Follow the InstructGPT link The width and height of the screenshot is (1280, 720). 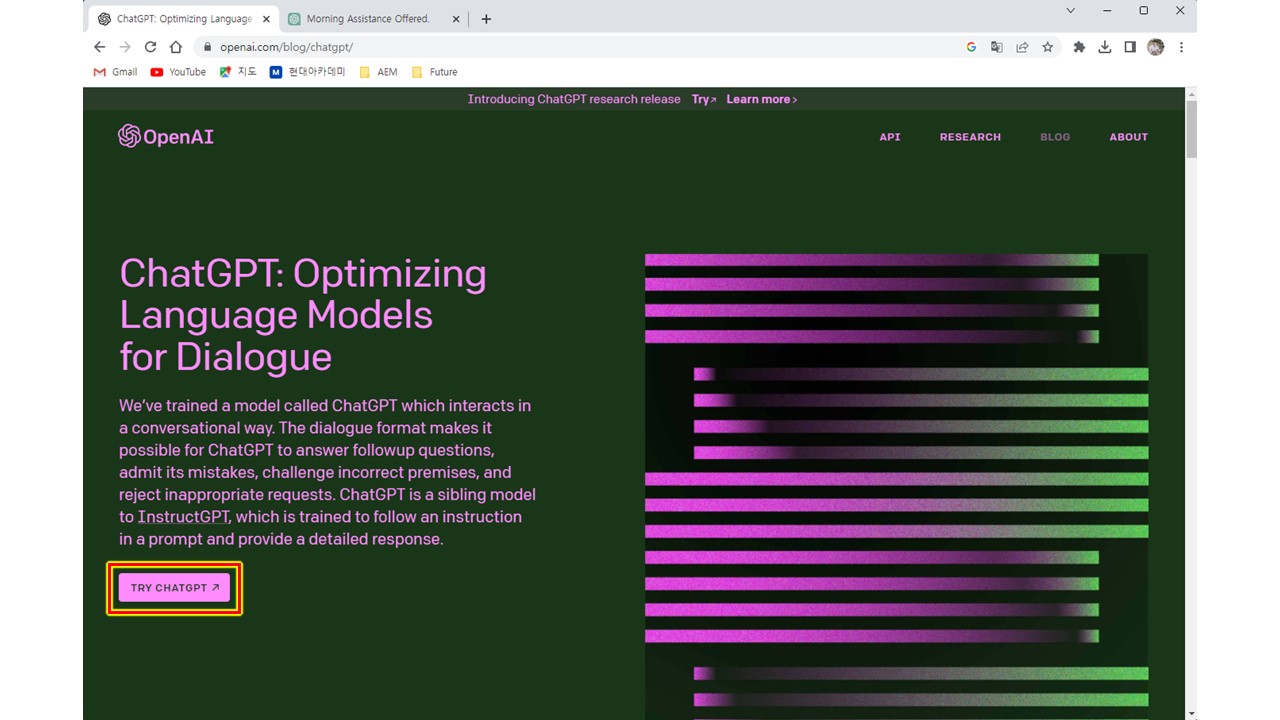[x=183, y=517]
